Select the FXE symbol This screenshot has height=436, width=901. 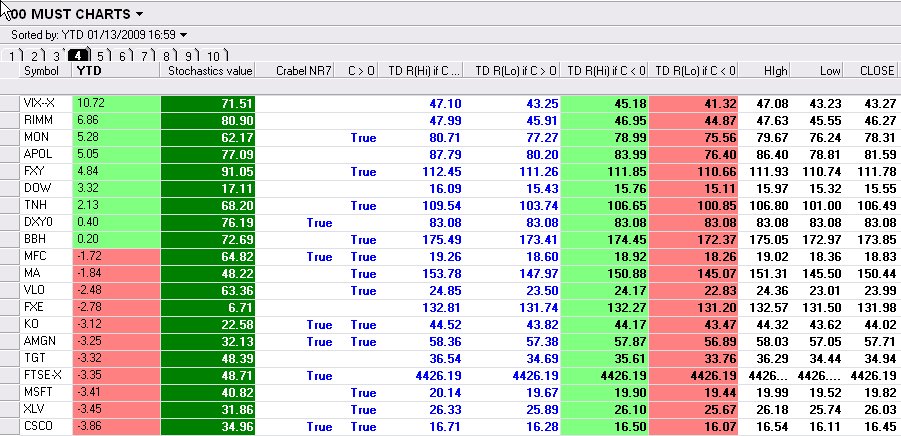tap(33, 307)
